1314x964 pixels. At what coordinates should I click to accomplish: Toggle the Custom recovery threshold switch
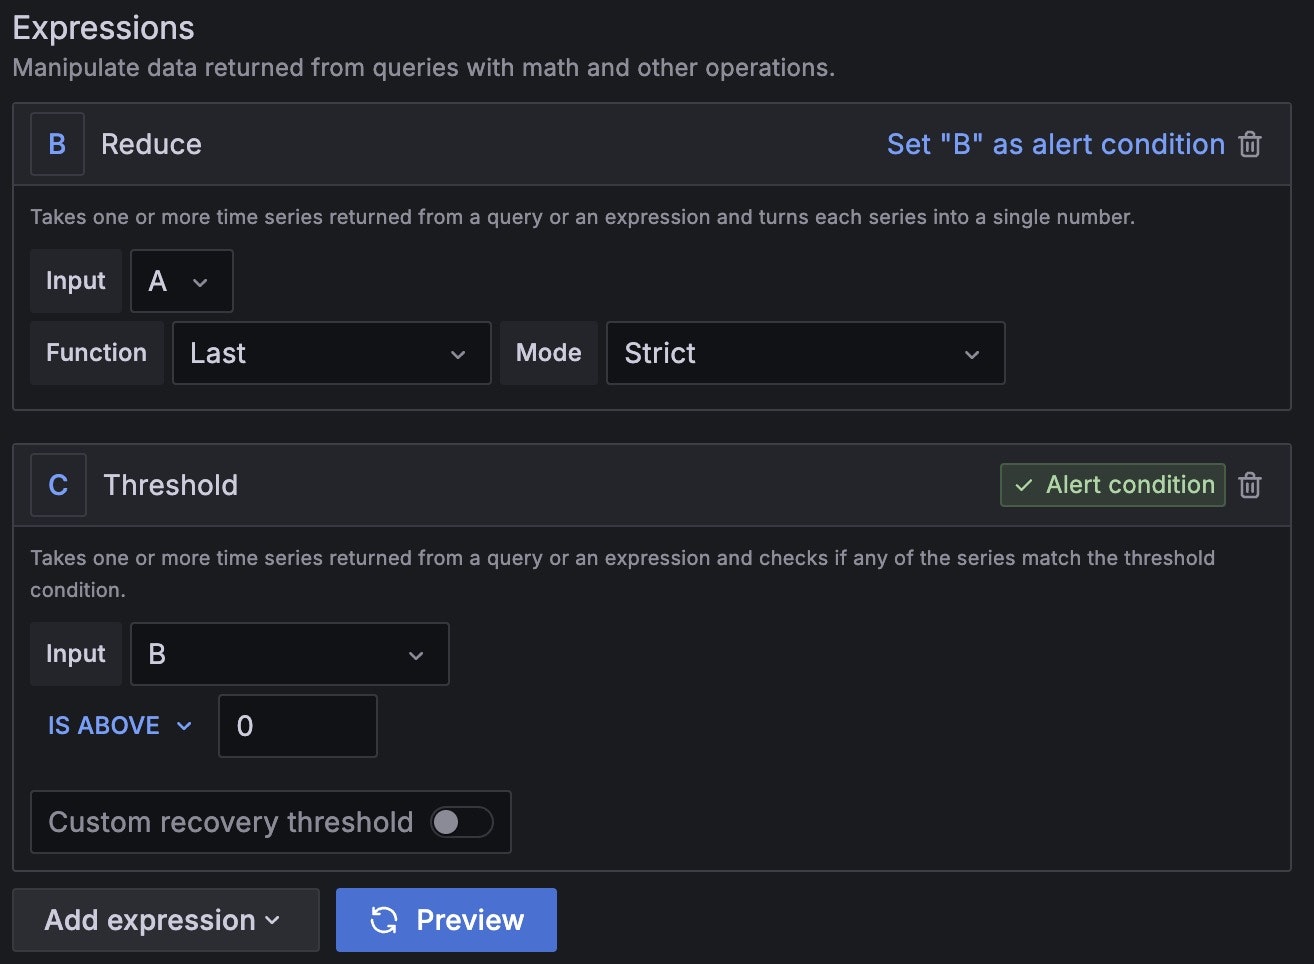[461, 822]
